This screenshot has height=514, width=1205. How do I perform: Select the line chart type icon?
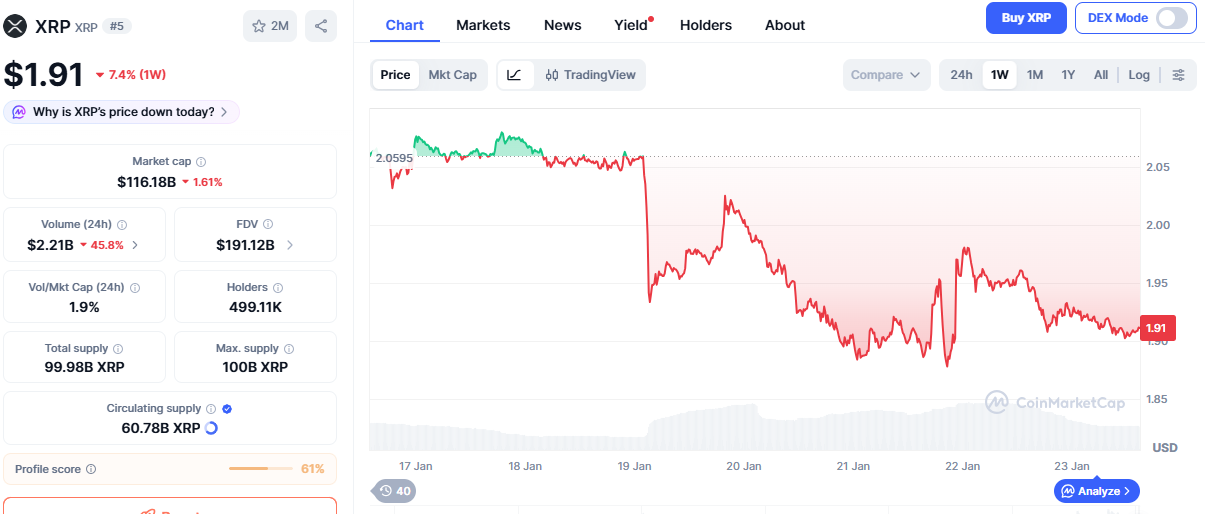pyautogui.click(x=514, y=75)
